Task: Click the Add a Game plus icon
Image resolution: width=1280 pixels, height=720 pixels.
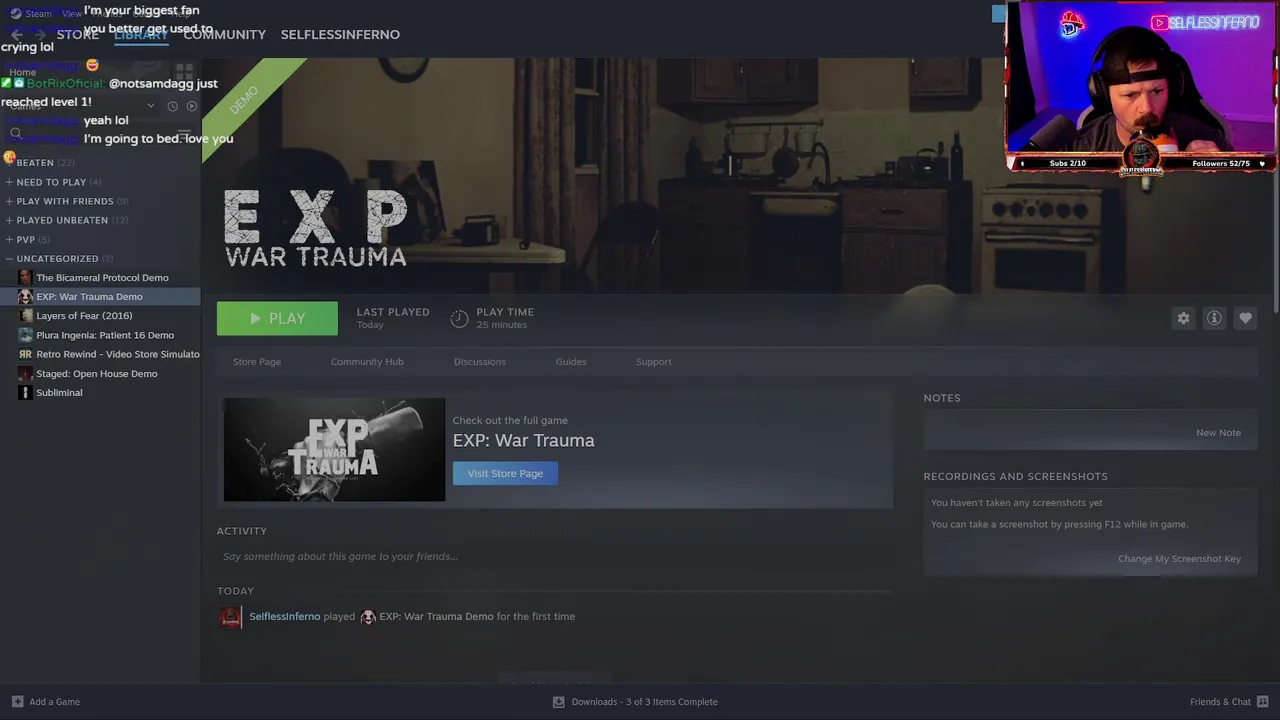Action: pos(17,702)
